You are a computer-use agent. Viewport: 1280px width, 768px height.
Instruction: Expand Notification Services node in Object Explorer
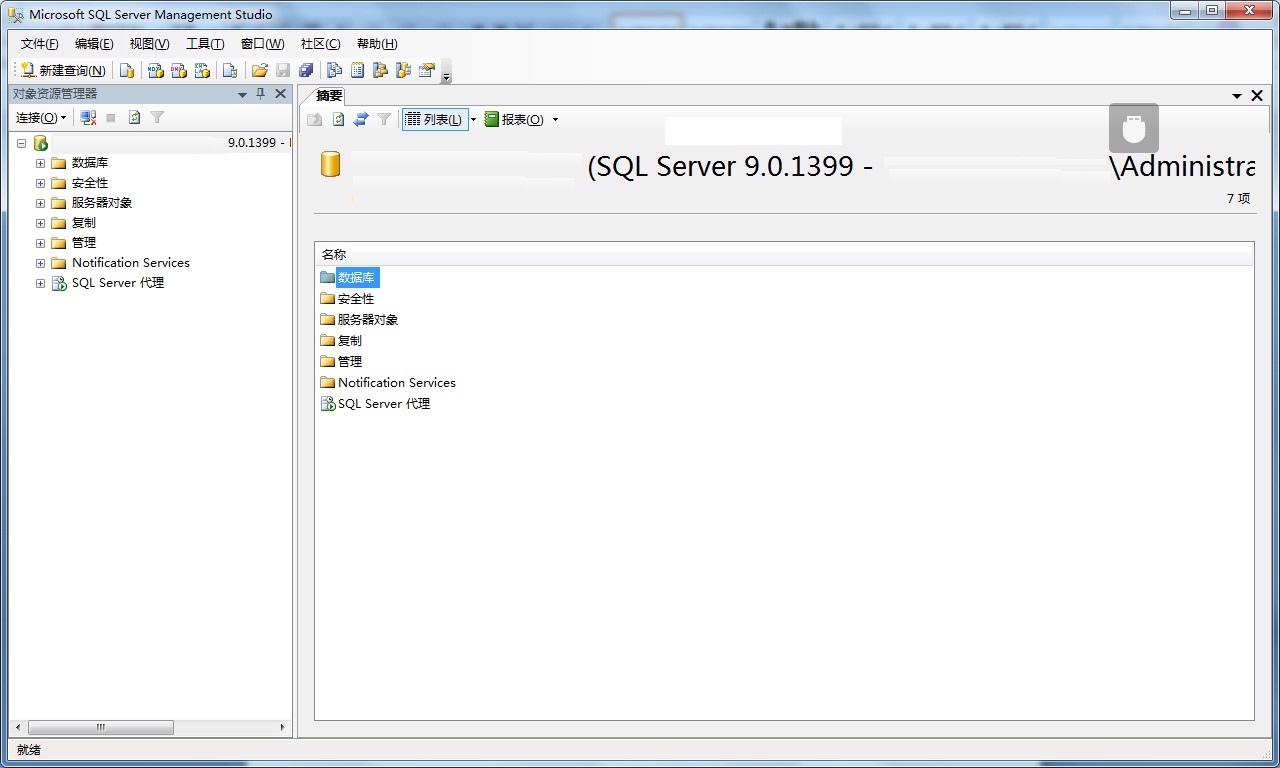(x=40, y=263)
